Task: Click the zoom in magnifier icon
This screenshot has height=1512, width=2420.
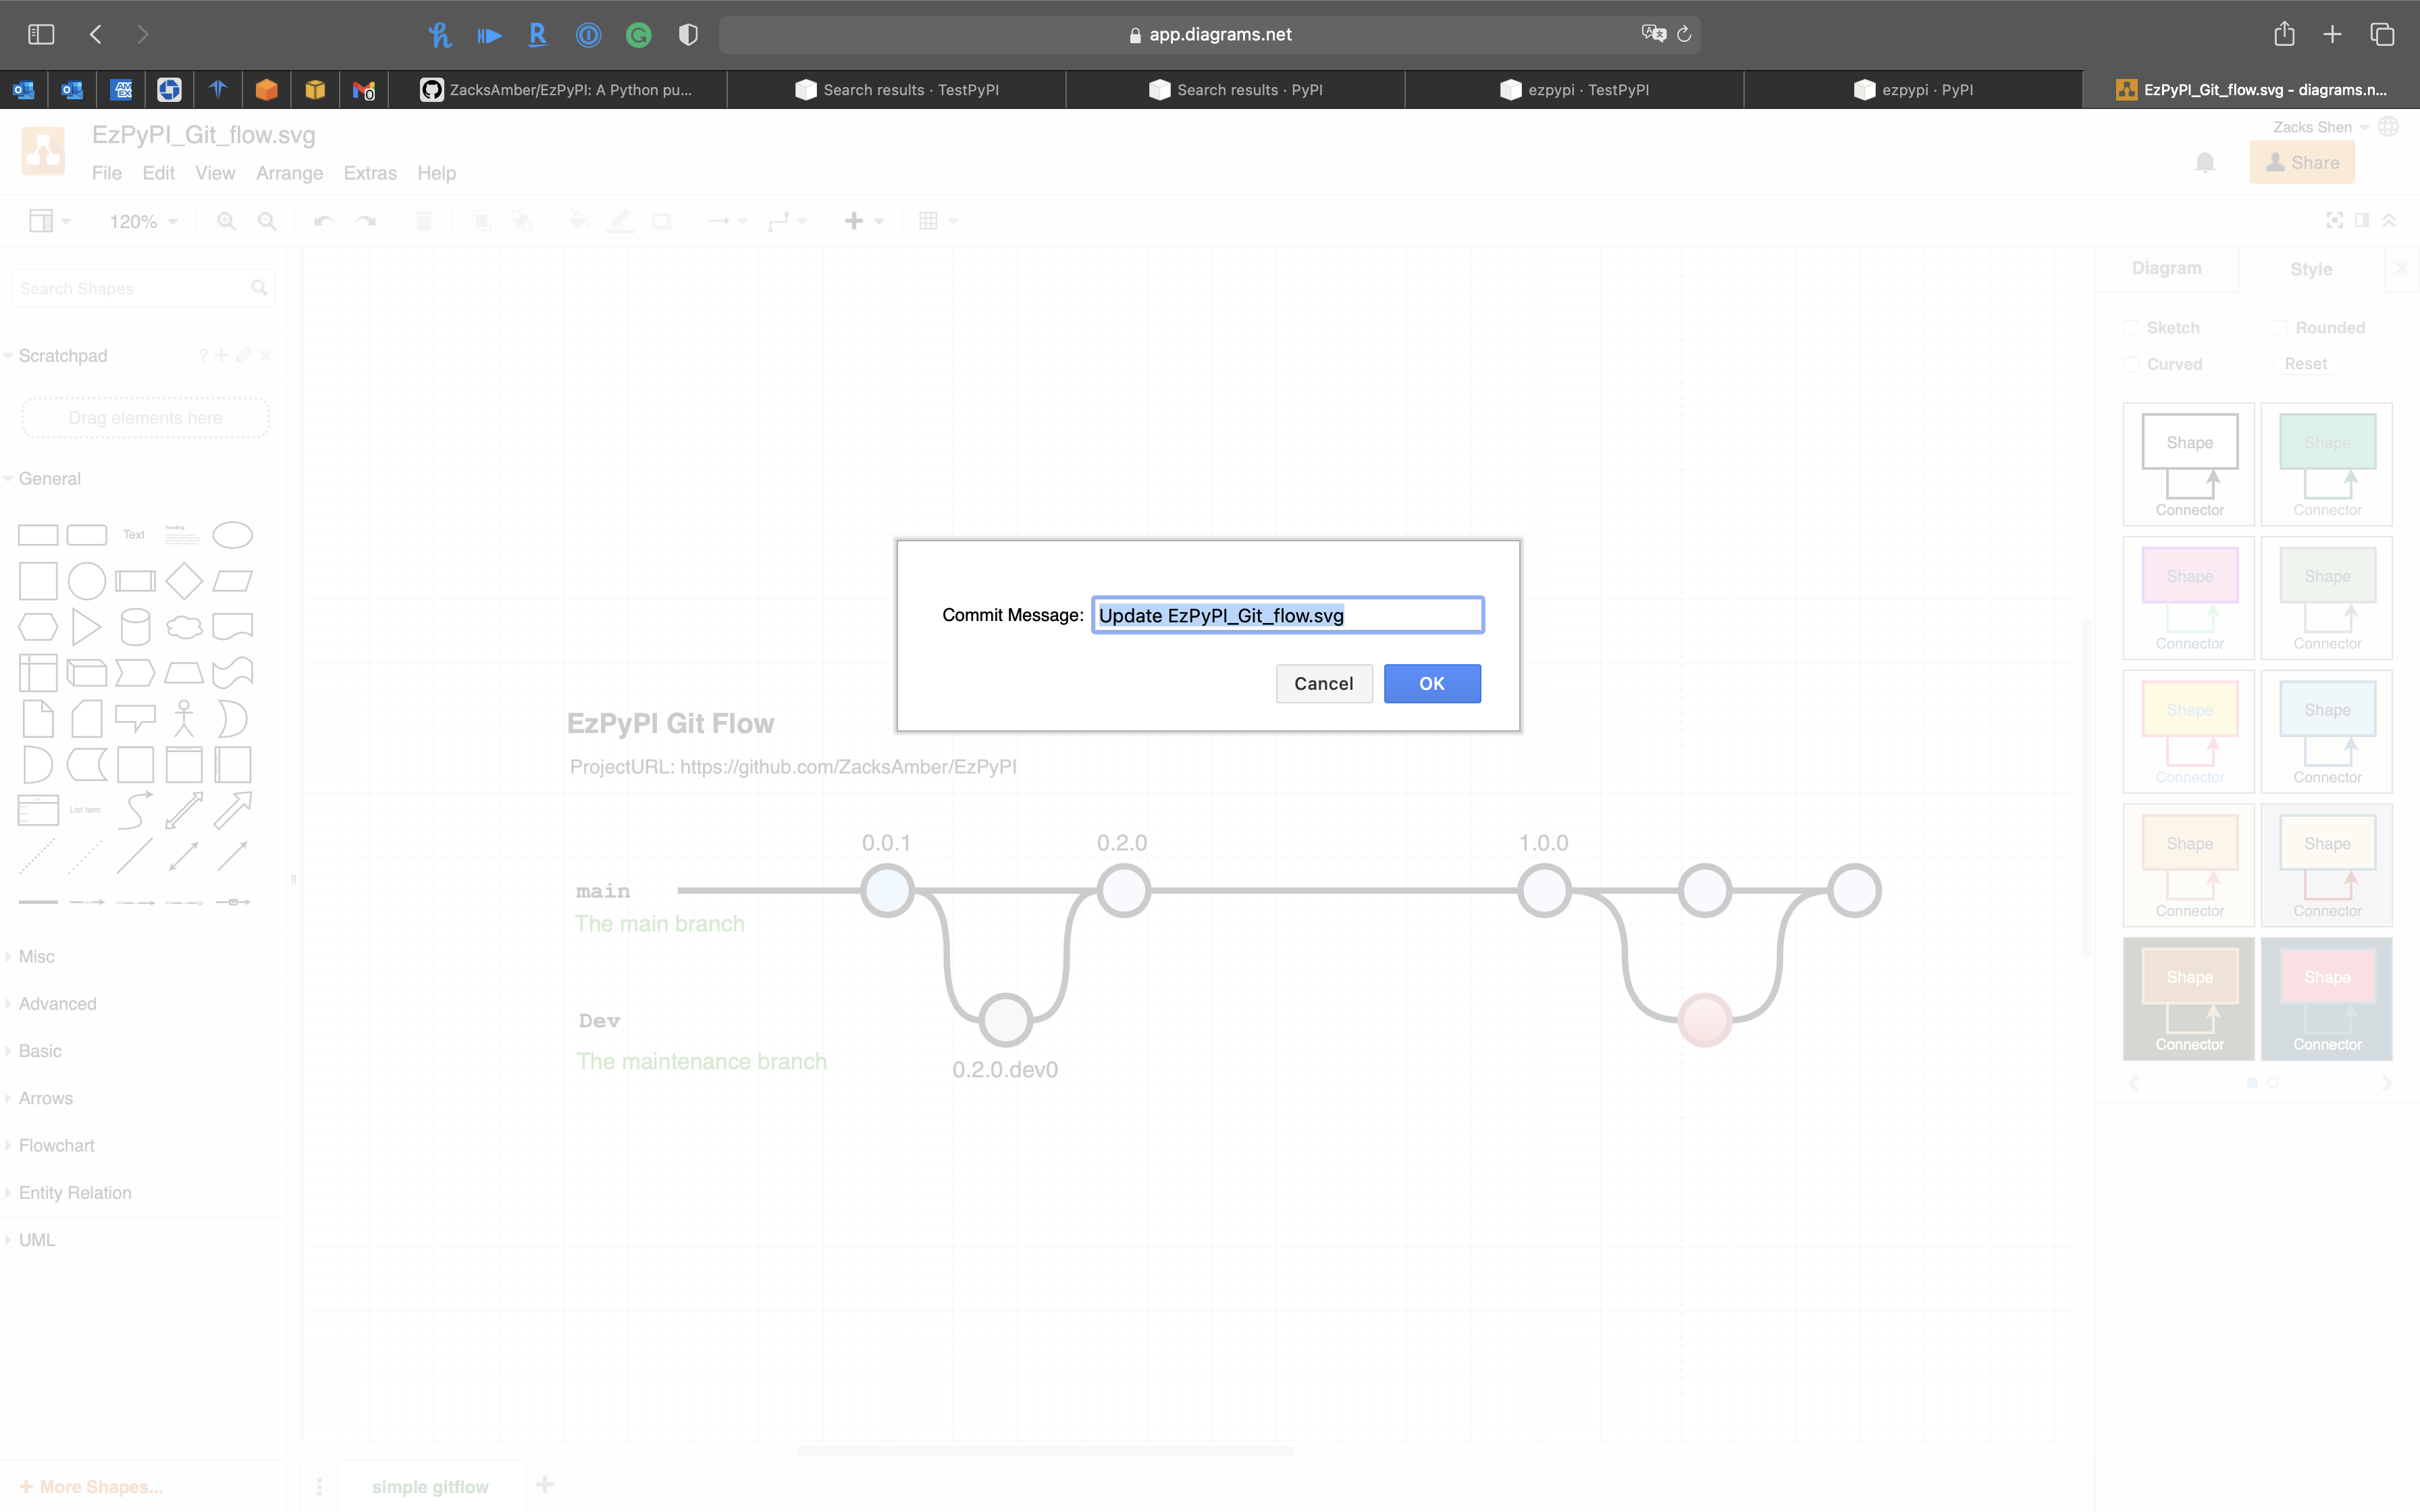Action: 227,221
